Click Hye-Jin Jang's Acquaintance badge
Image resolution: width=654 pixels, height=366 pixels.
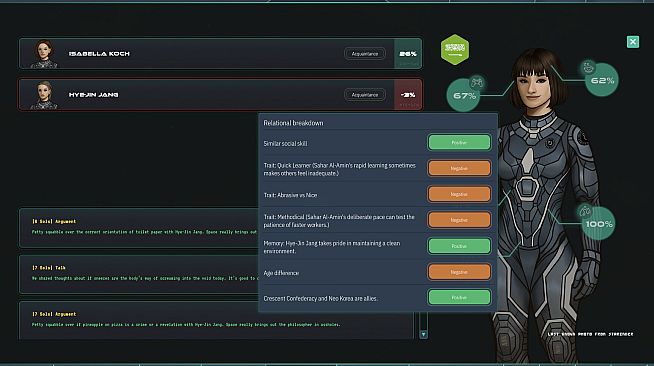coord(365,95)
